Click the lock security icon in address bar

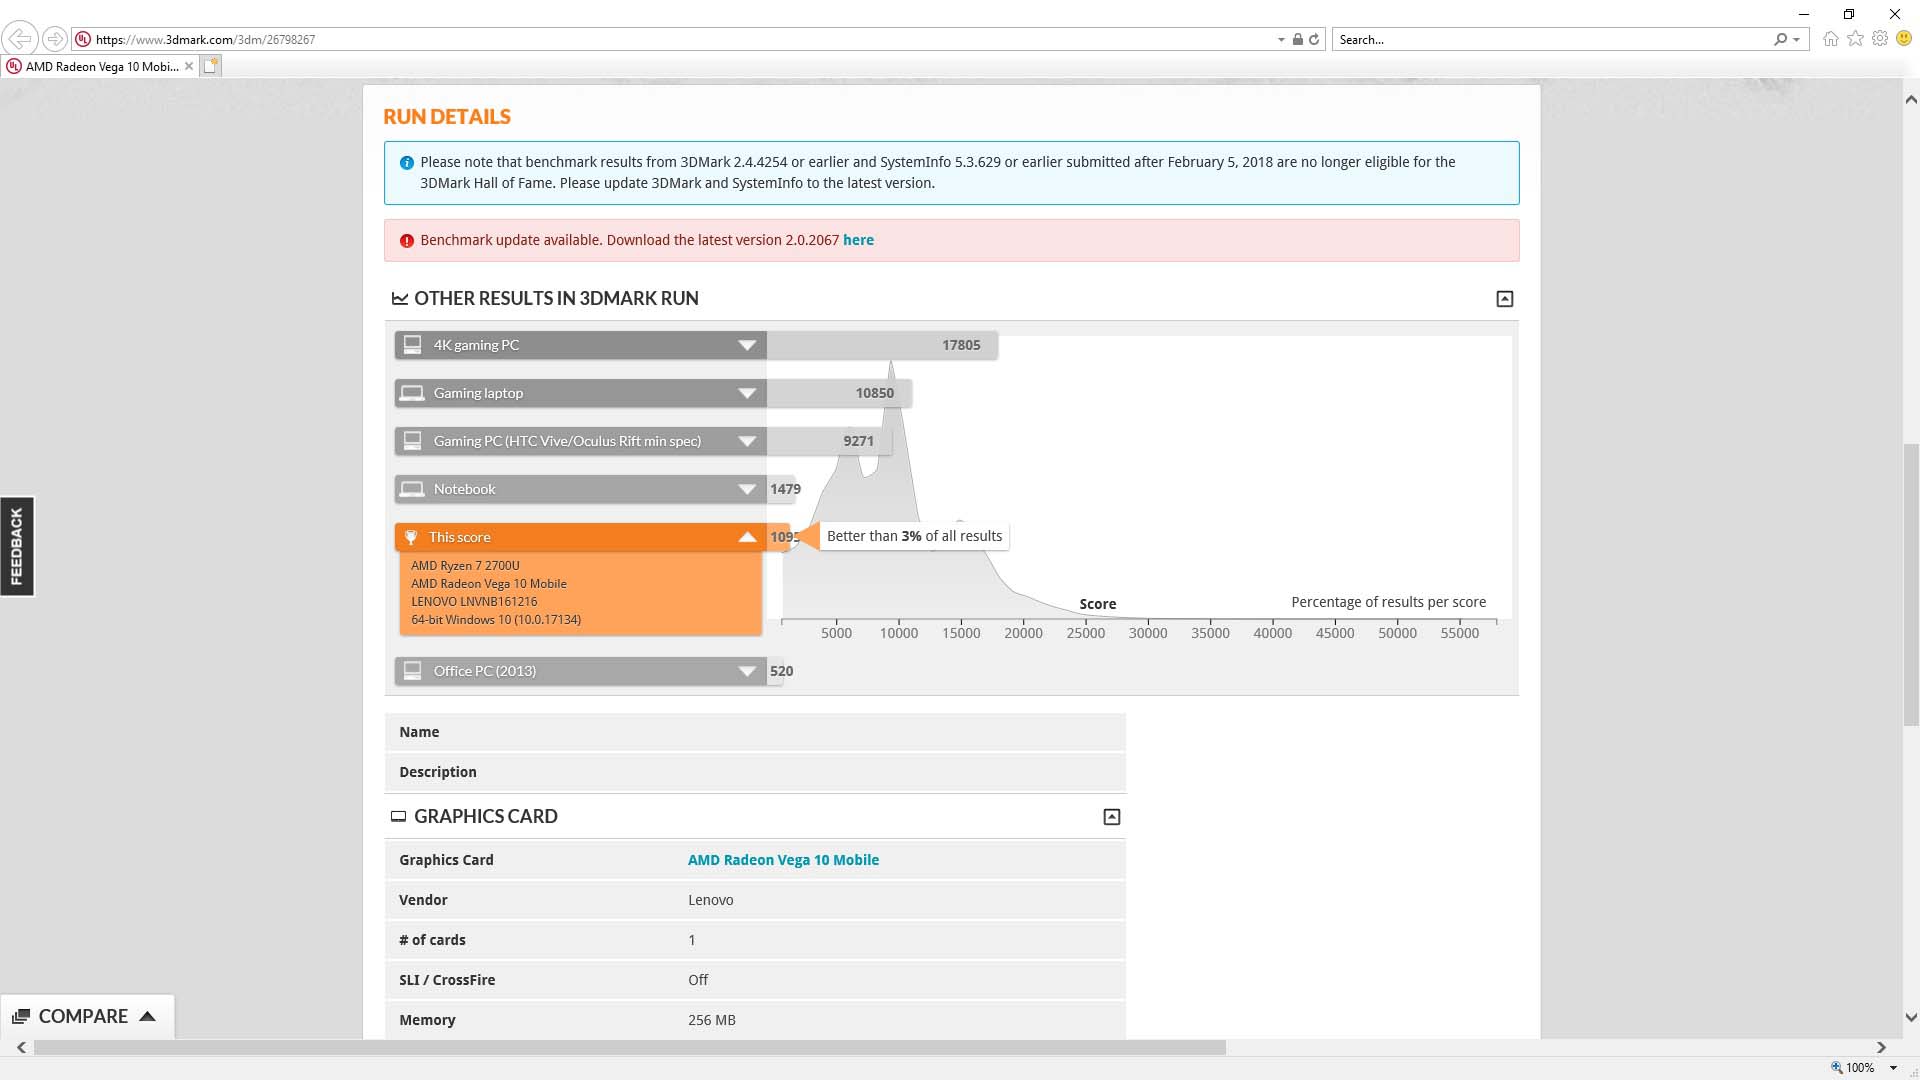click(x=1297, y=39)
